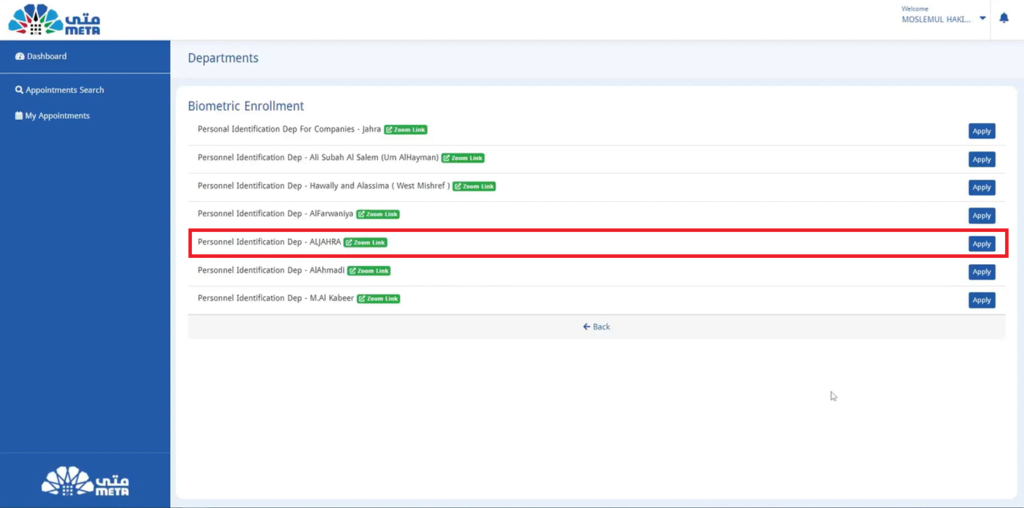The height and width of the screenshot is (508, 1024).
Task: Open Appointments Search in the sidebar
Action: (64, 90)
